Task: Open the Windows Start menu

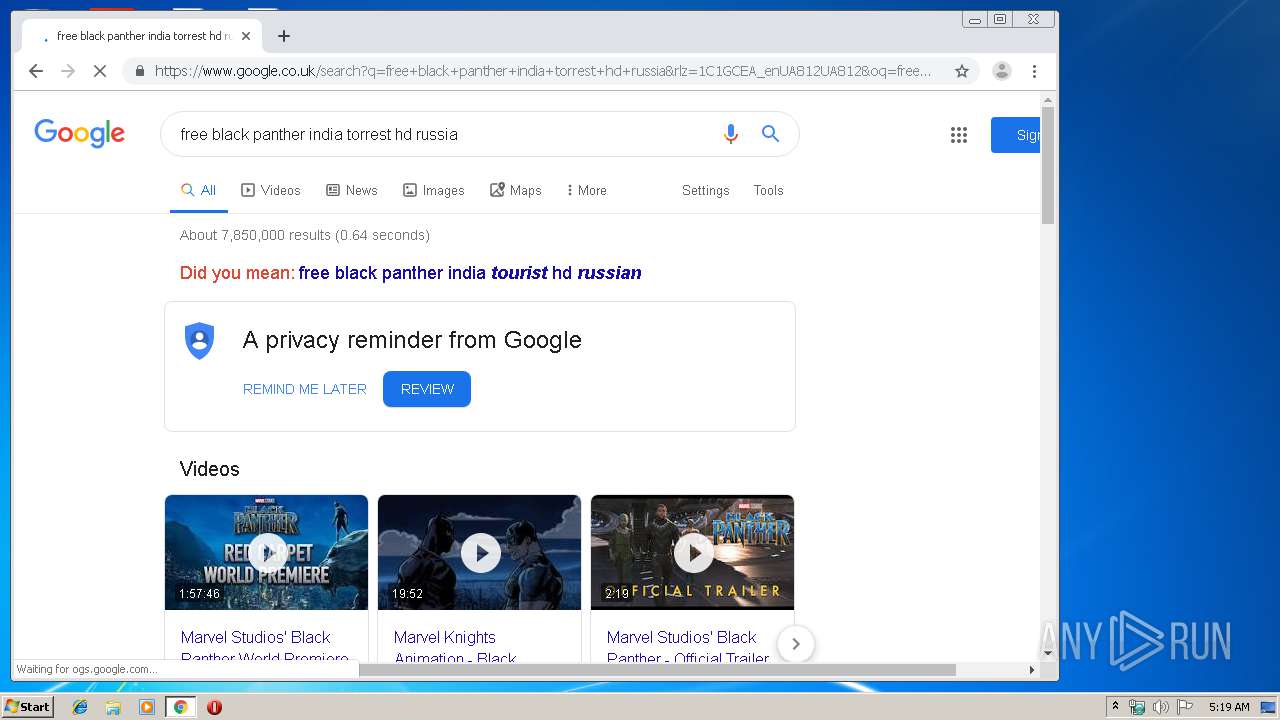Action: (x=27, y=707)
